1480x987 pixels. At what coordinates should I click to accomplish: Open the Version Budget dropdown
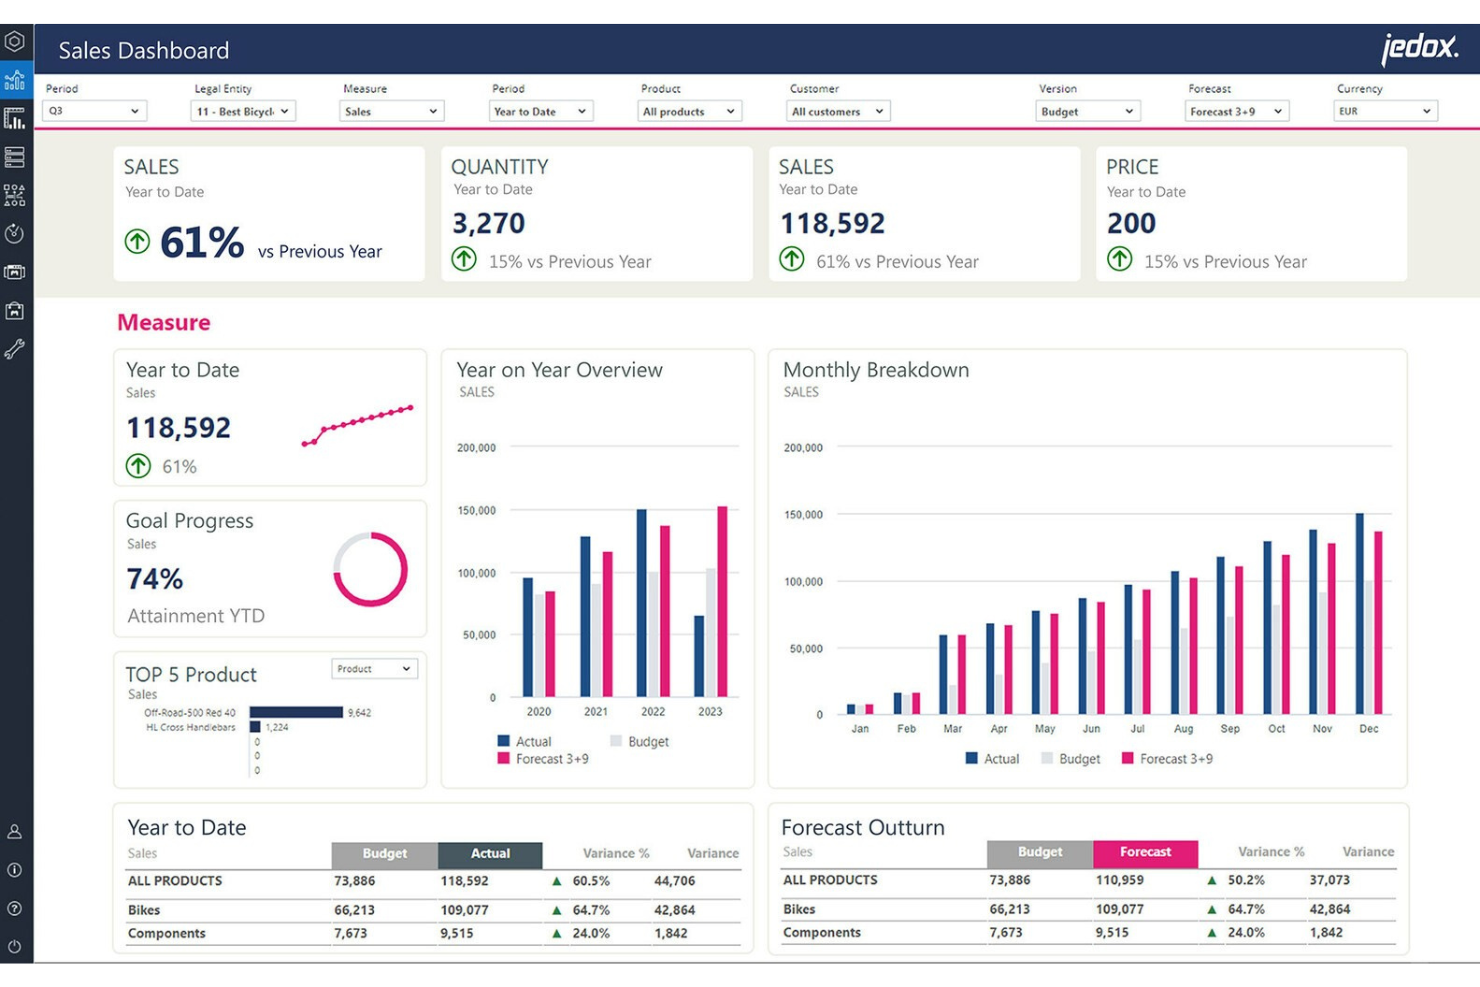pos(1087,112)
